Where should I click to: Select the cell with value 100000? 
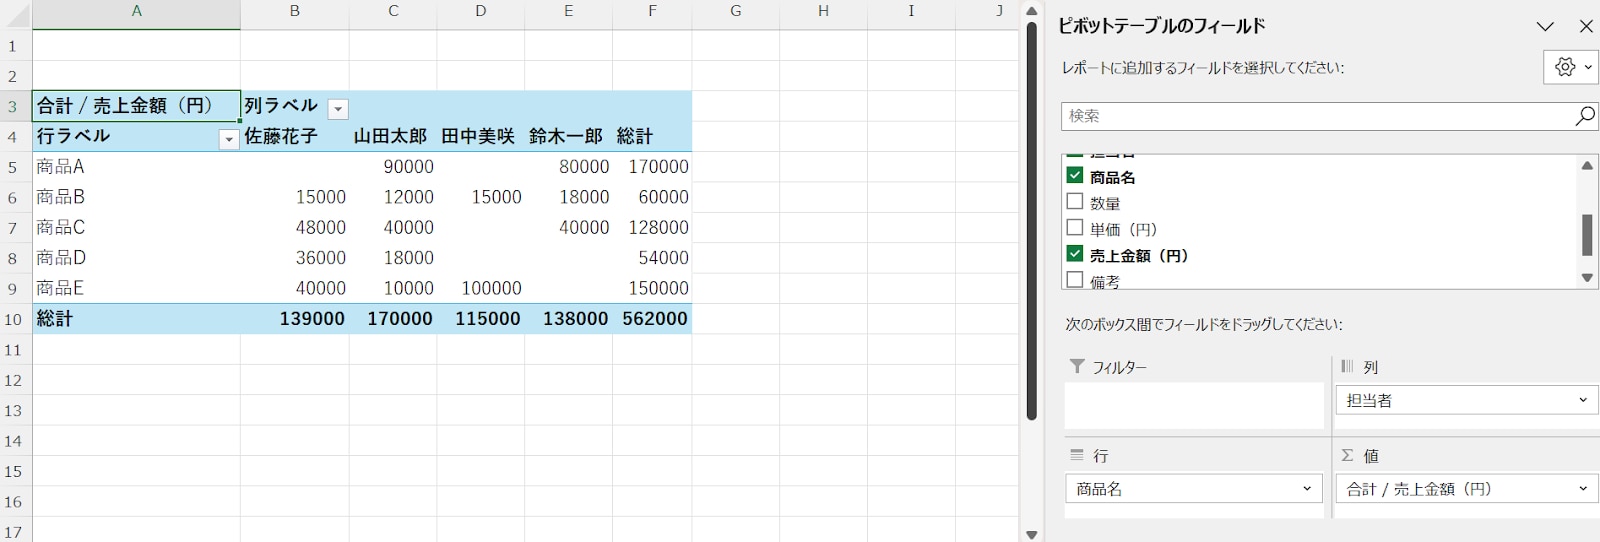pos(481,288)
